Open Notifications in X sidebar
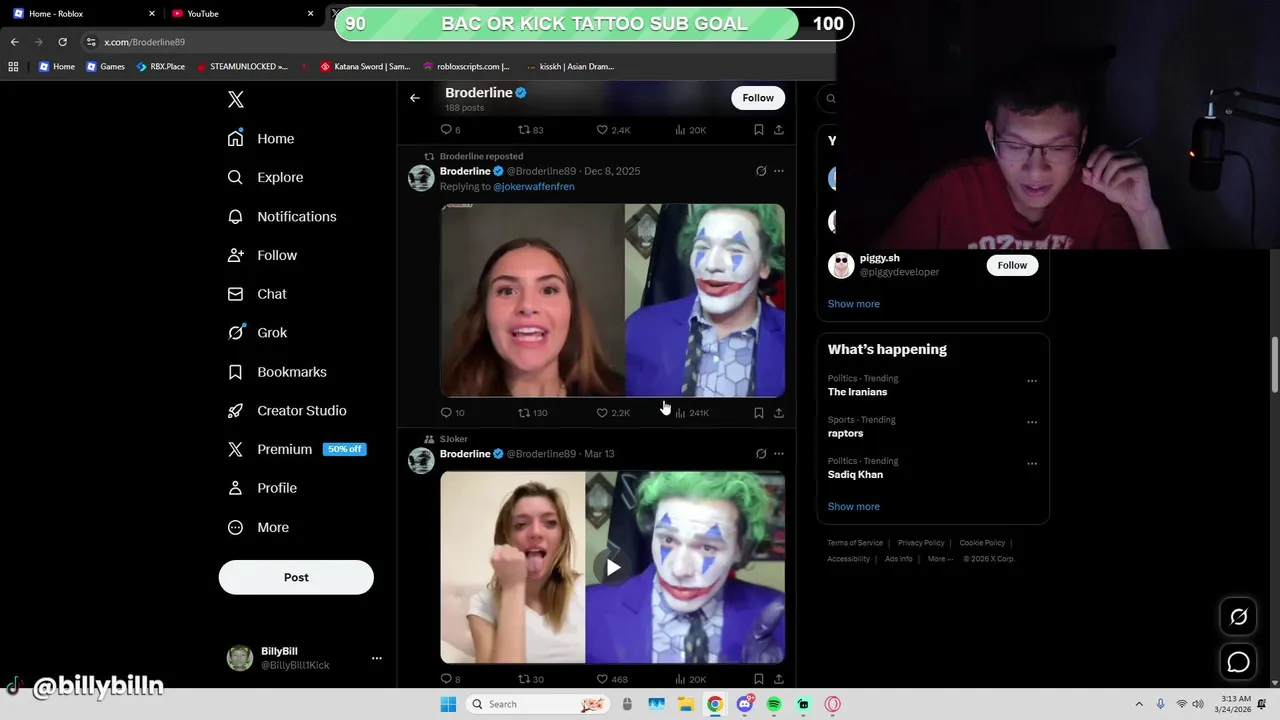The width and height of the screenshot is (1280, 720). coord(282,216)
